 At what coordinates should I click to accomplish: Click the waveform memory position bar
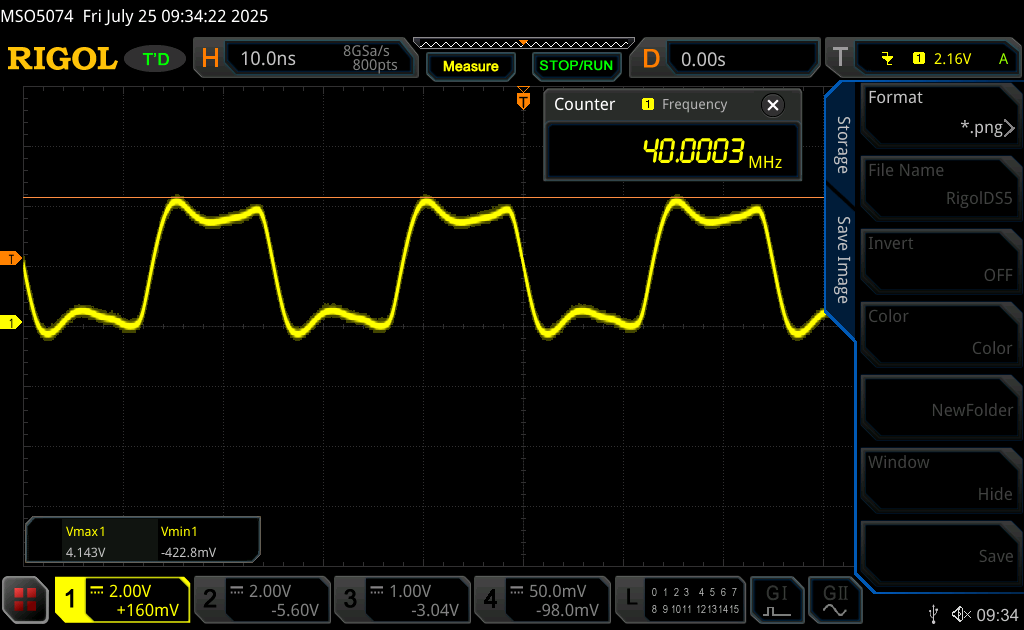[x=524, y=44]
